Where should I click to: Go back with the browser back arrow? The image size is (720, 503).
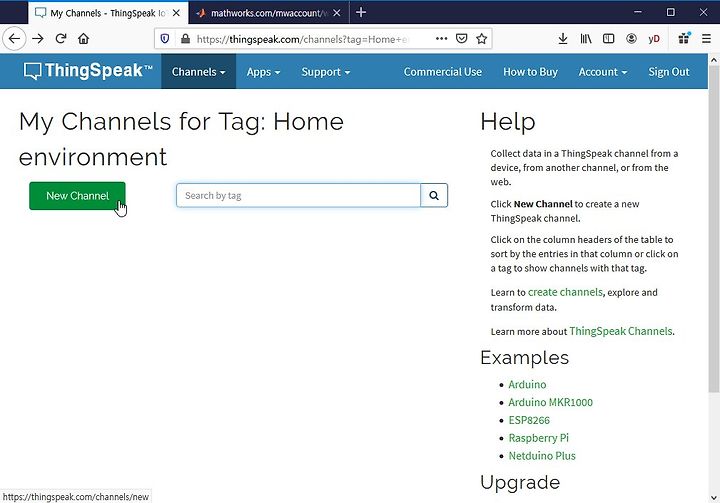pyautogui.click(x=14, y=39)
